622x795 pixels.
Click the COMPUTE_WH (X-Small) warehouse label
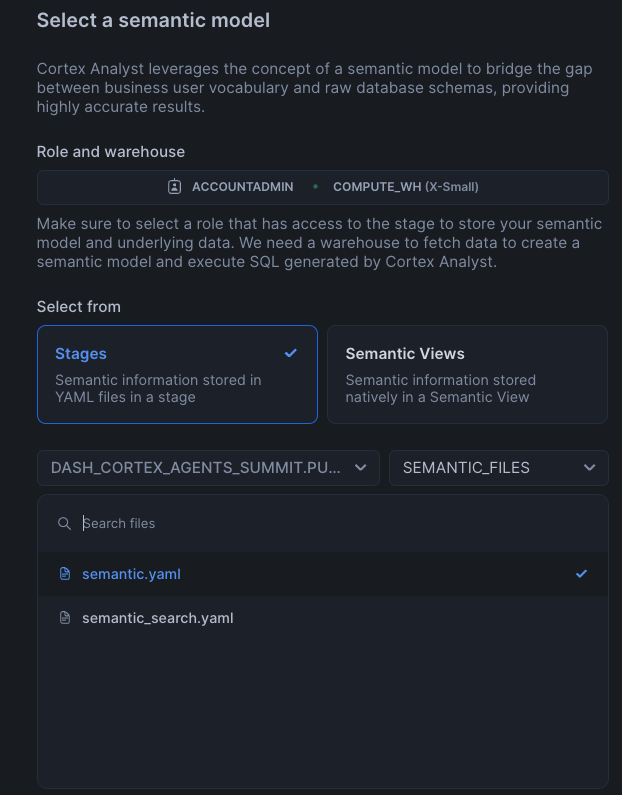pos(406,187)
